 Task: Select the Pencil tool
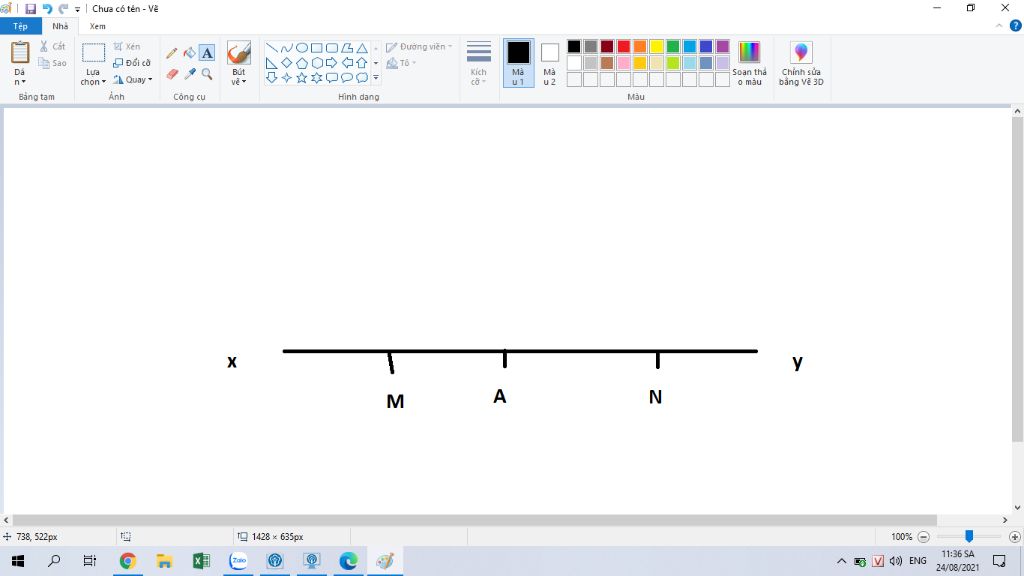(x=172, y=53)
